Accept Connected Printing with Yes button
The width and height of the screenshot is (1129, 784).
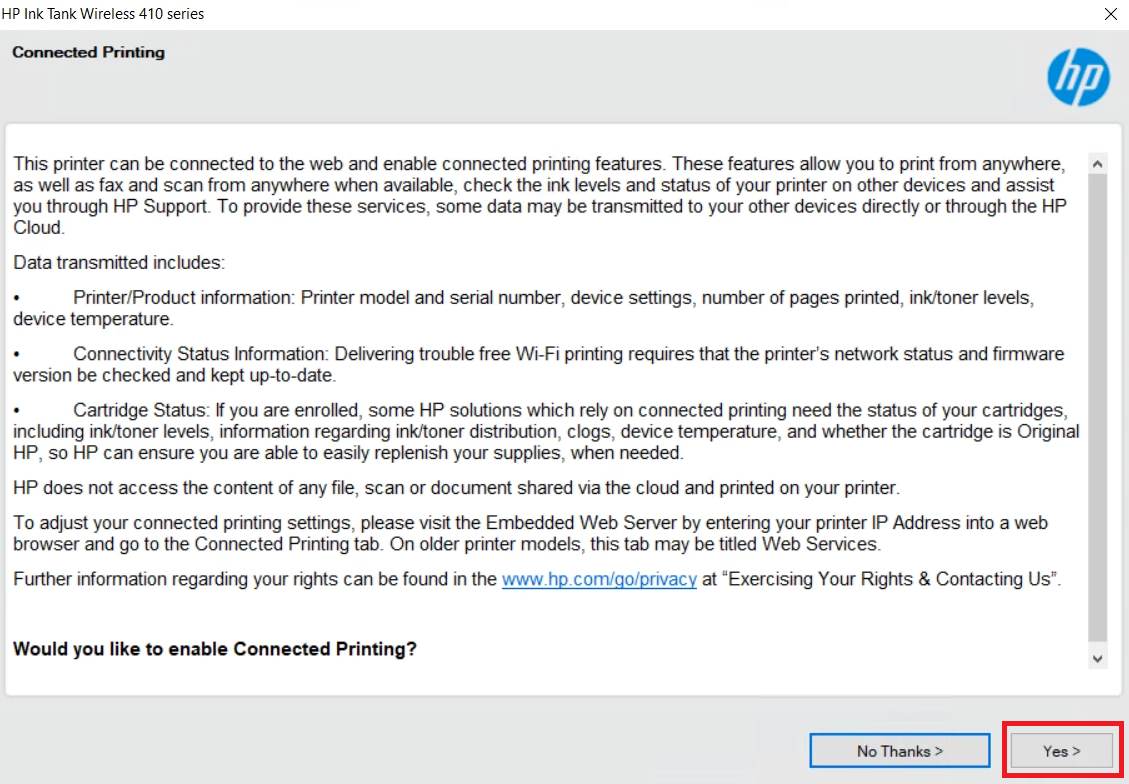tap(1062, 751)
